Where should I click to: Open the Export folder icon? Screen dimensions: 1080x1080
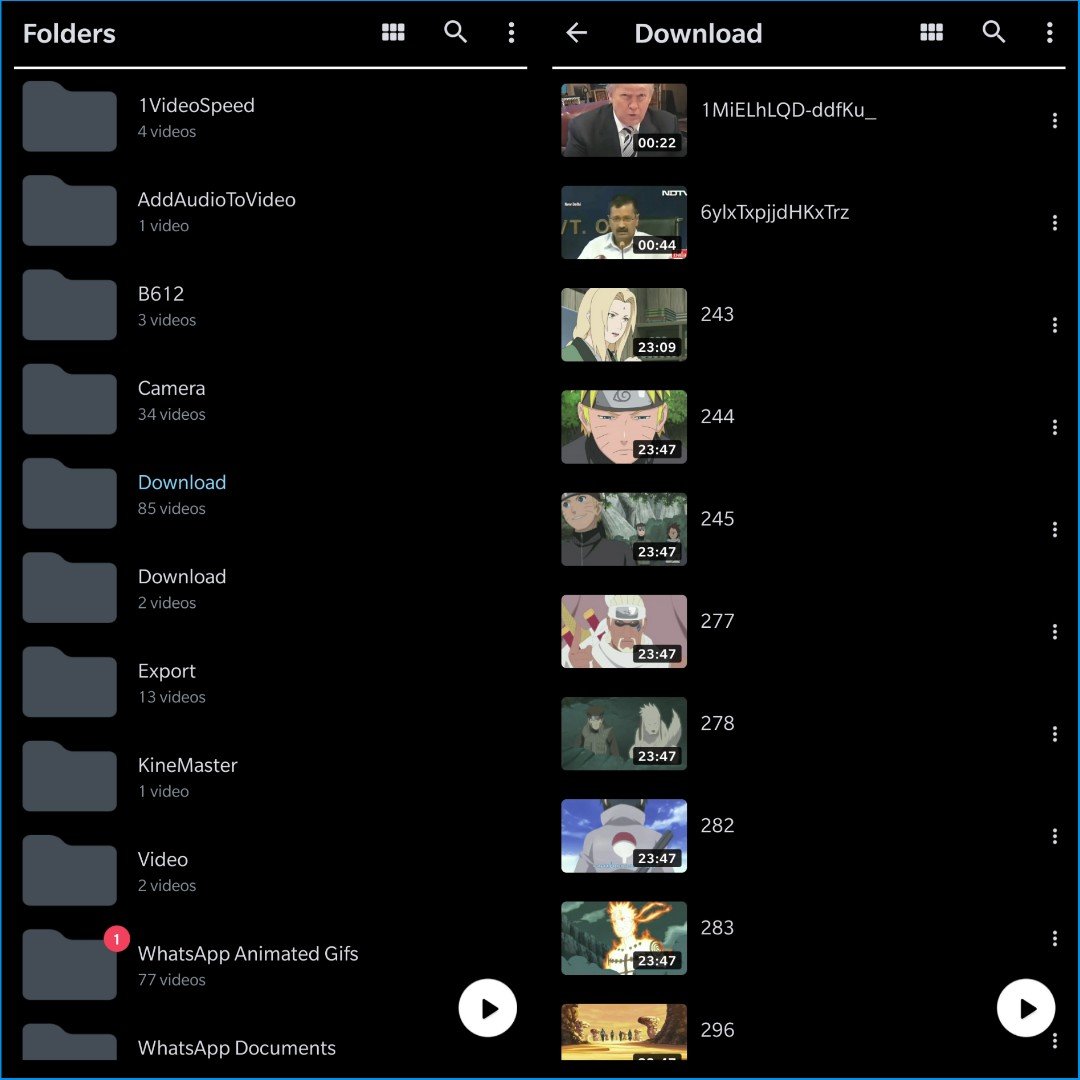70,682
